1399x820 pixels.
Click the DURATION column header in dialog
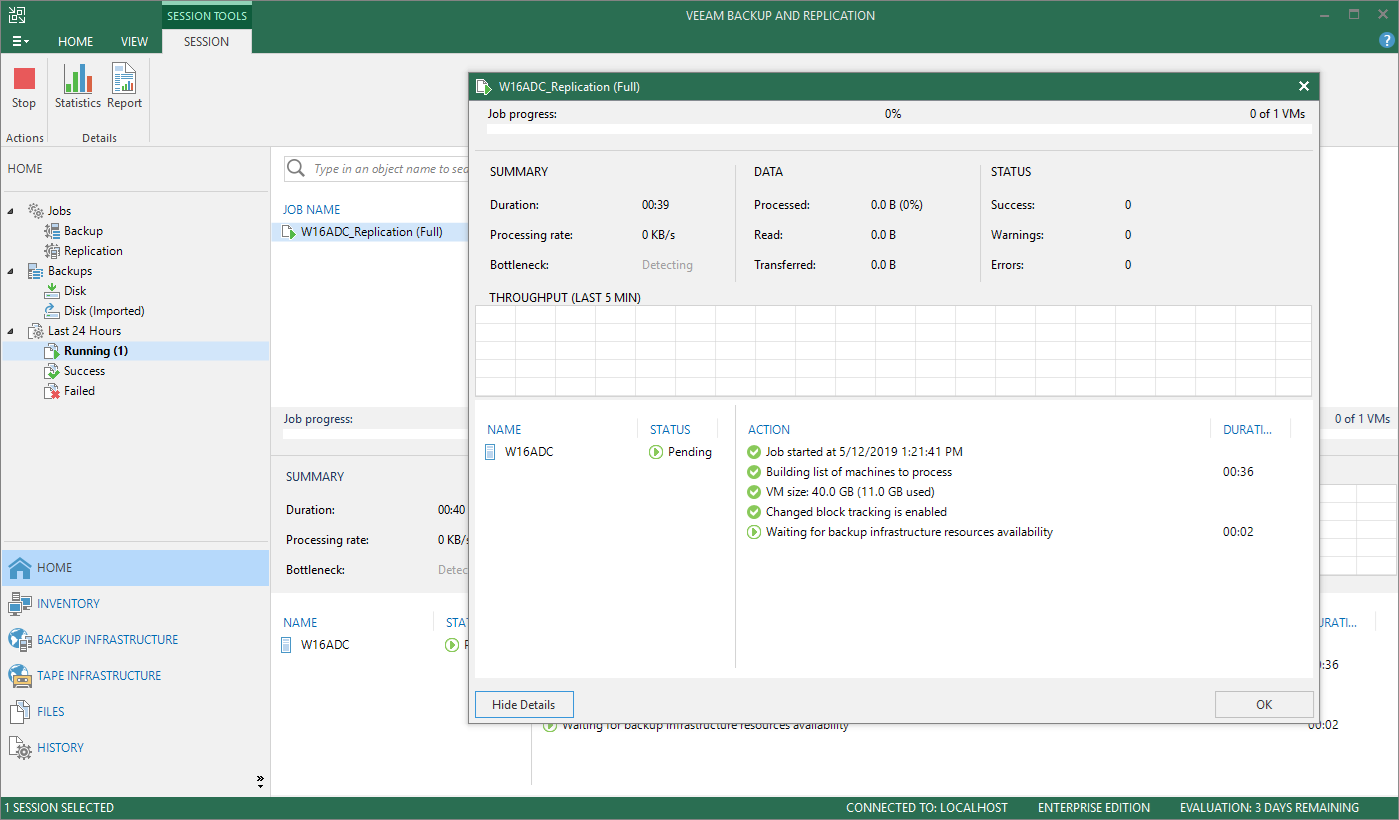pyautogui.click(x=1248, y=430)
